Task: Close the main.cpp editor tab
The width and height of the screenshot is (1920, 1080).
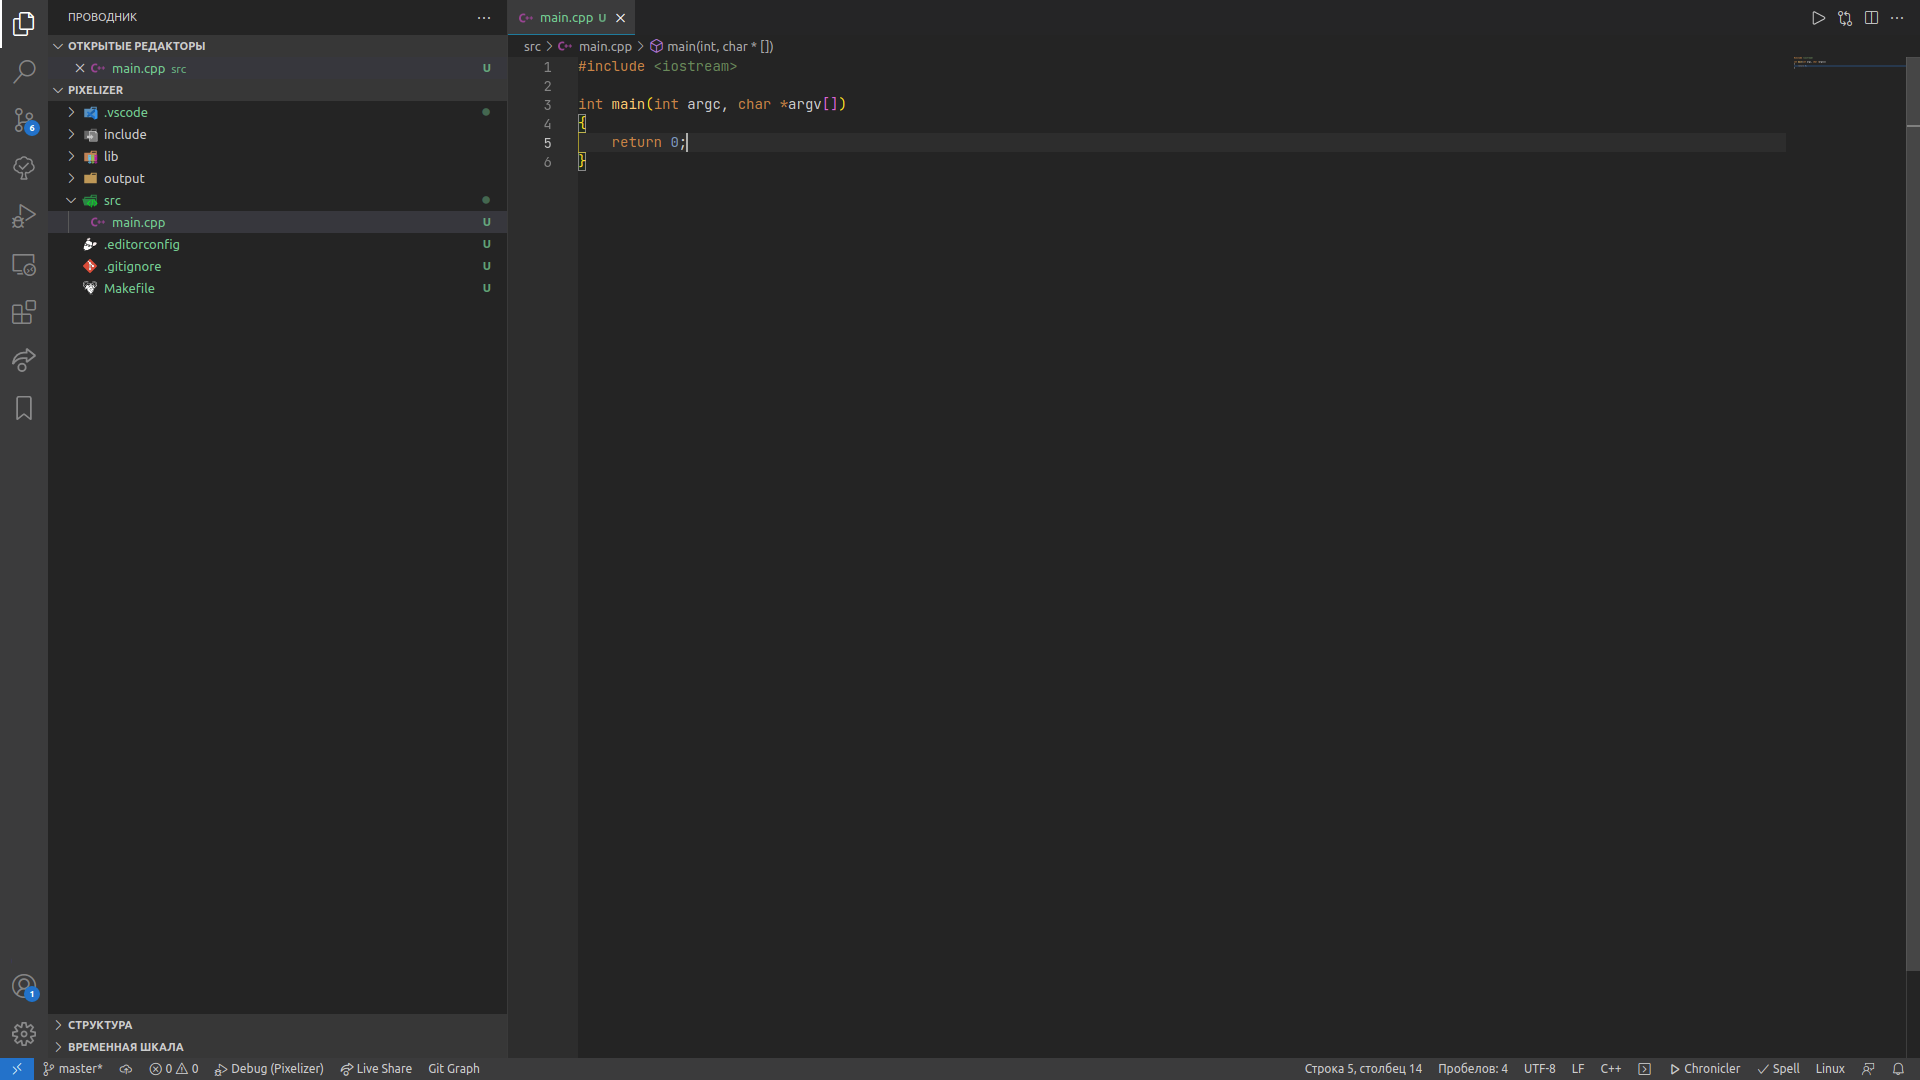Action: (x=620, y=18)
